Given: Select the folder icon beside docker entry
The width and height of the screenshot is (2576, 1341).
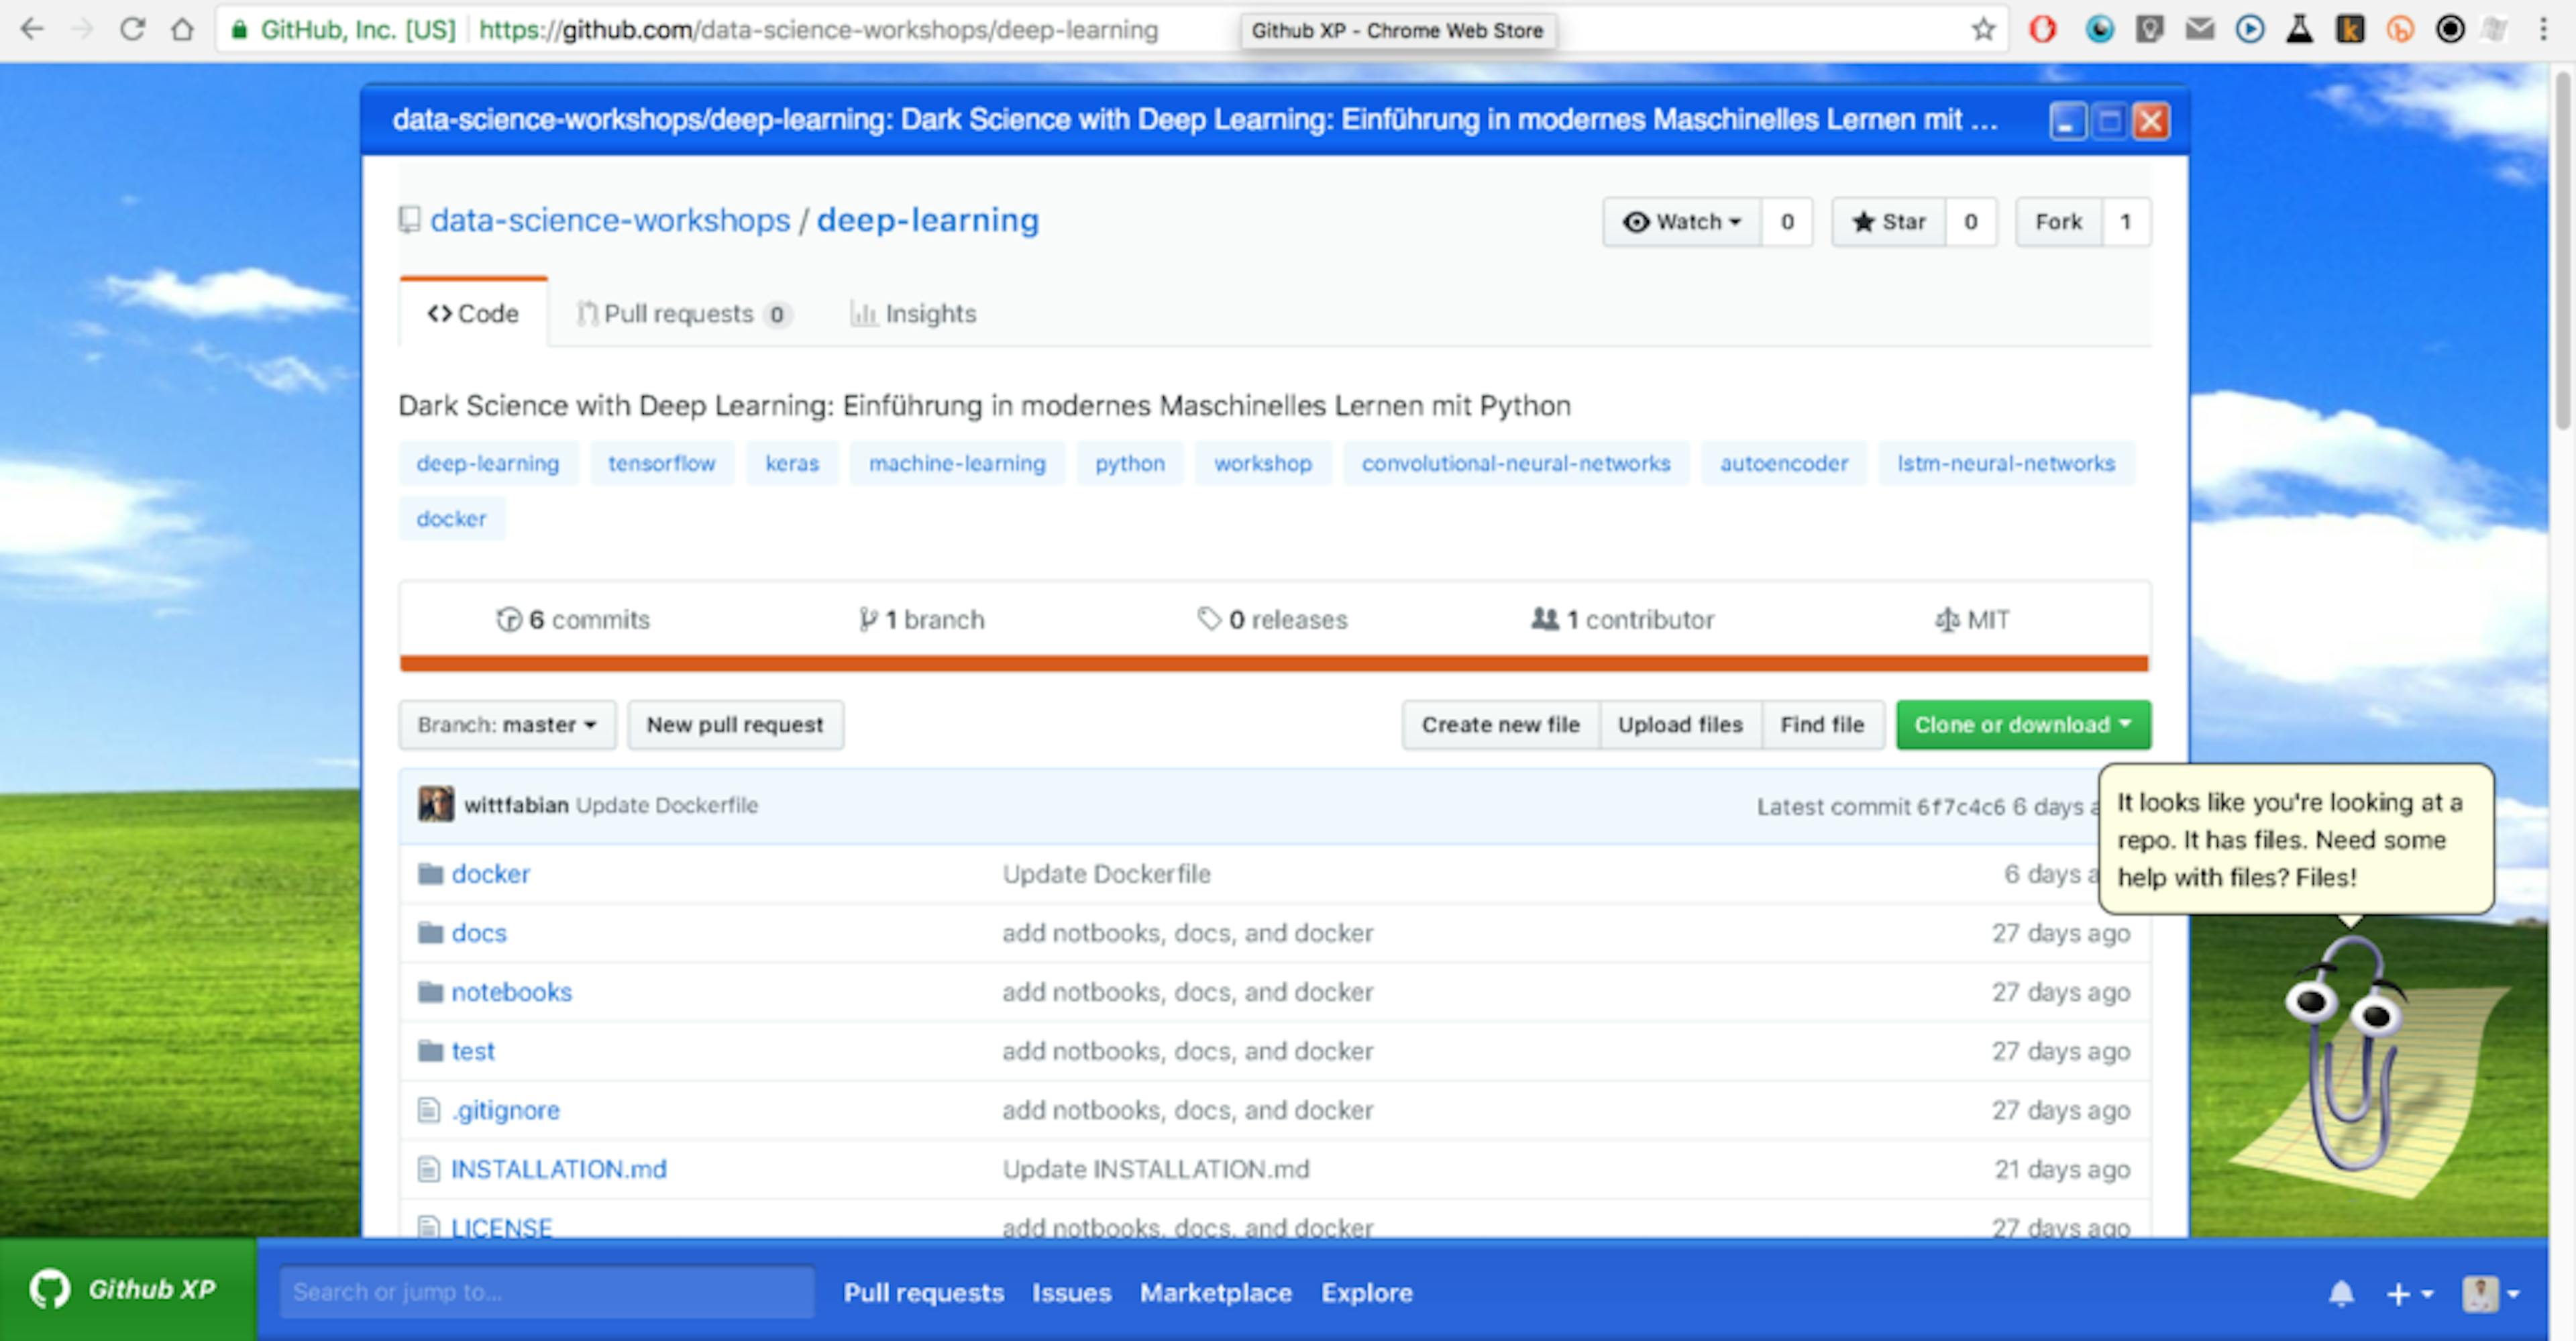Looking at the screenshot, I should [x=431, y=873].
